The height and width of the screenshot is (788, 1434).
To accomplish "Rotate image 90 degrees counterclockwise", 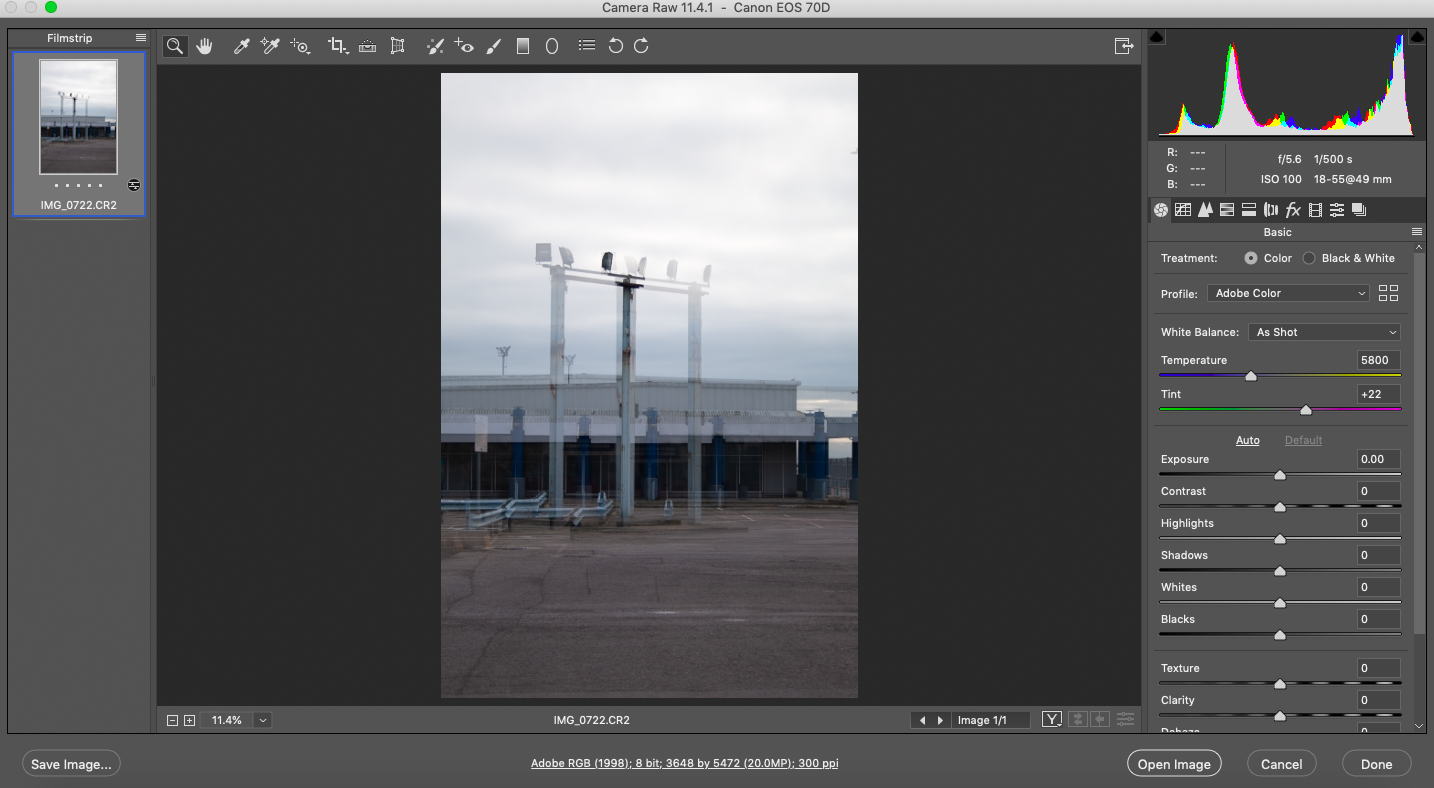I will 616,46.
